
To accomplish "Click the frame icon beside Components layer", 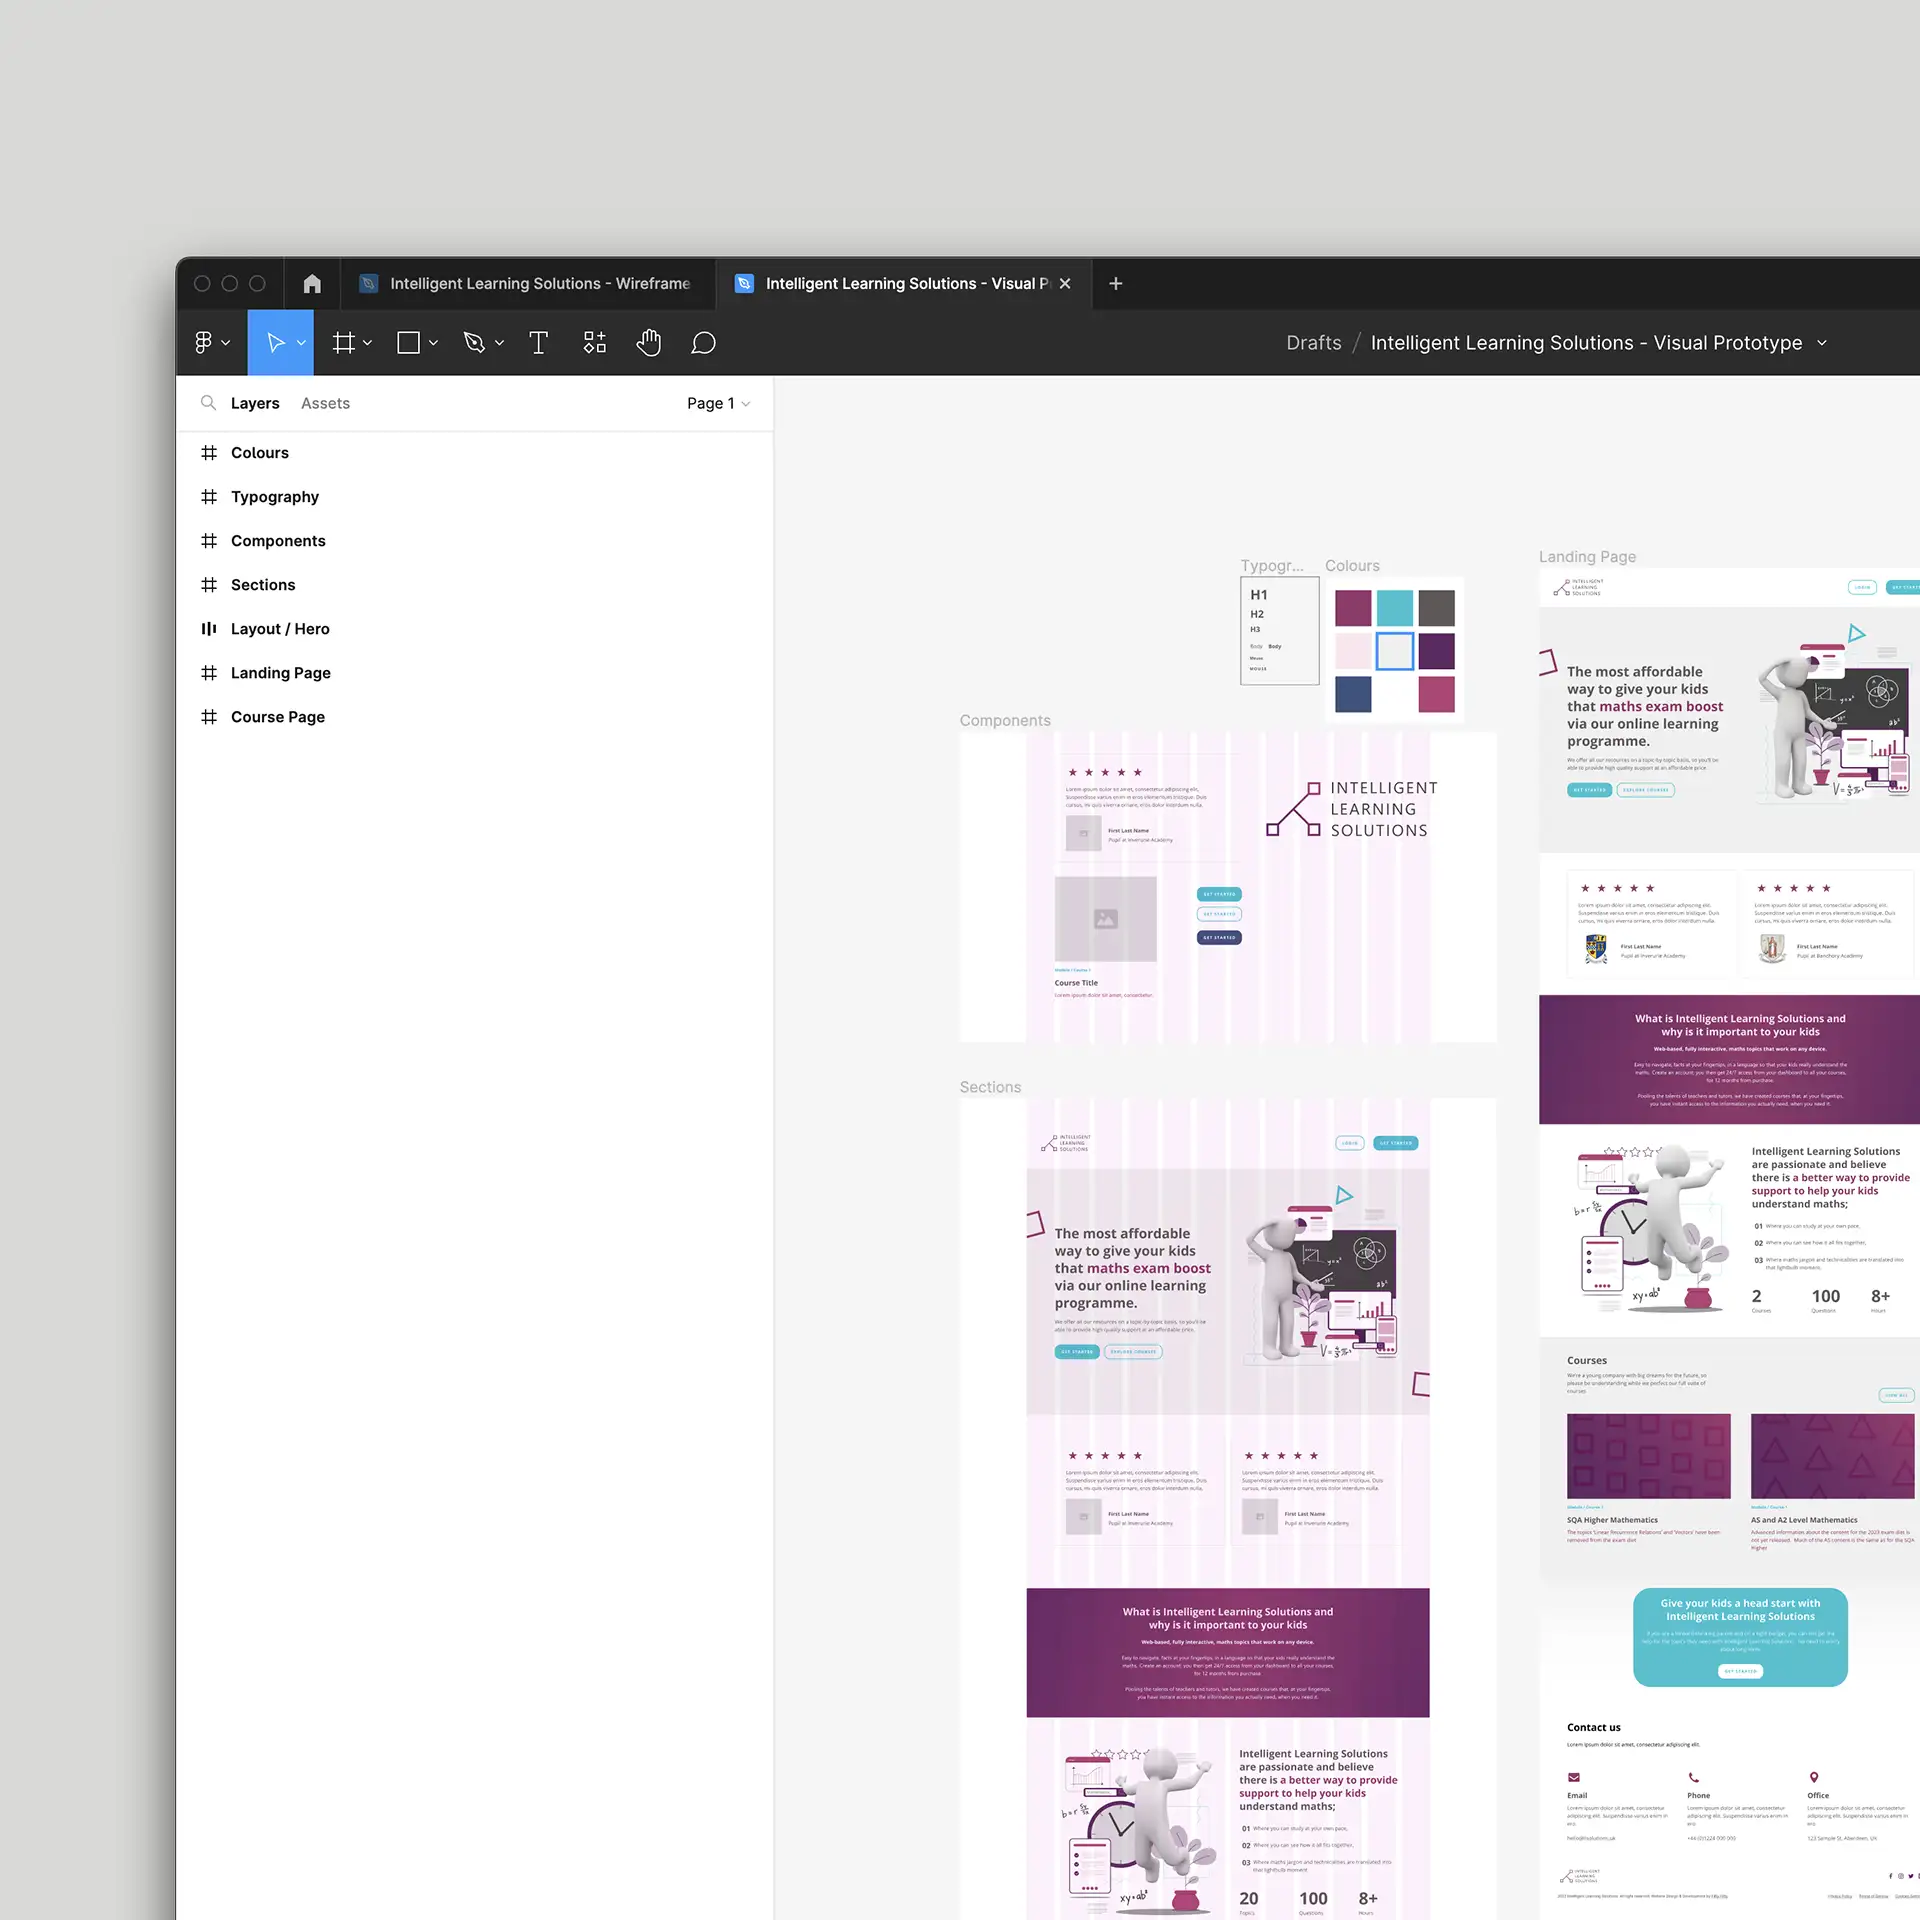I will click(x=209, y=541).
